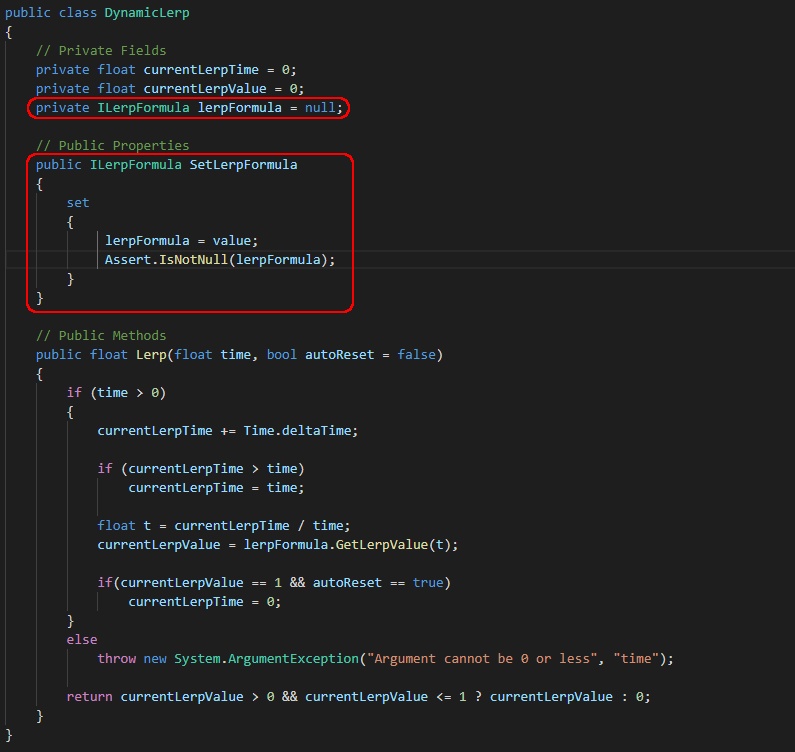The height and width of the screenshot is (752, 795).
Task: Click the bool keyword in Lerp signature
Action: 281,354
